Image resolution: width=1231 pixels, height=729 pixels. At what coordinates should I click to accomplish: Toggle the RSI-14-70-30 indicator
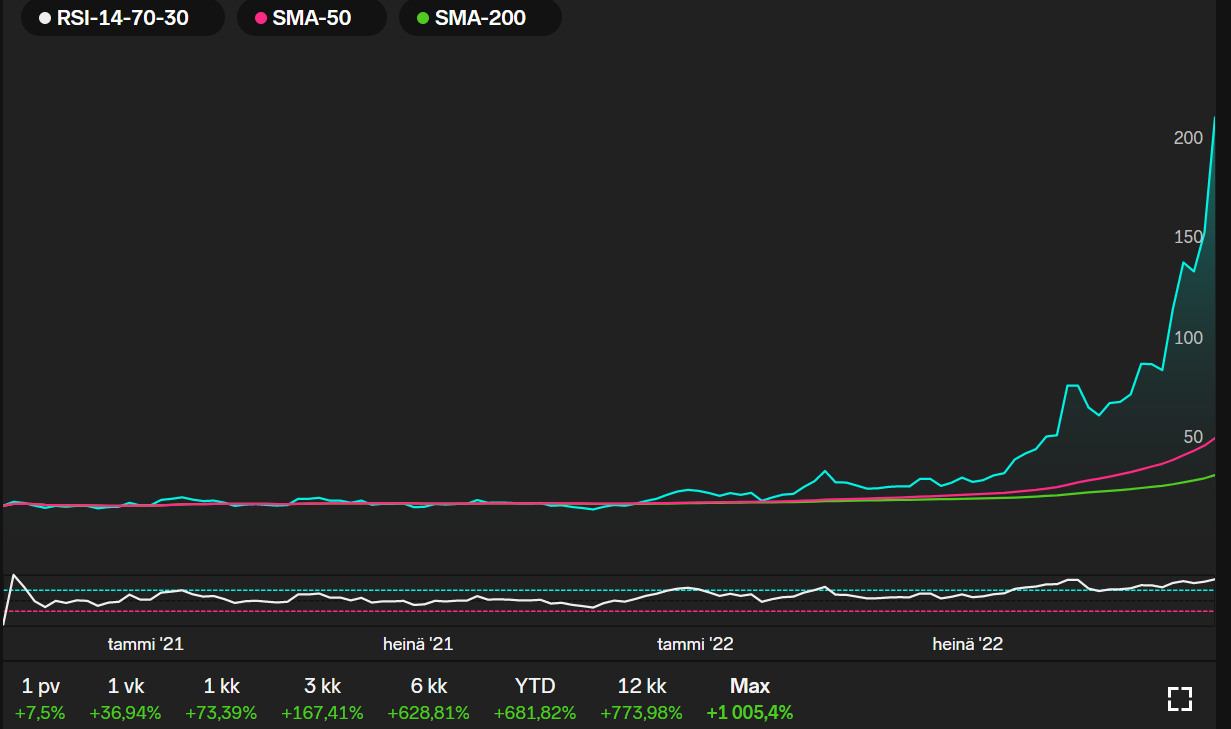(122, 18)
